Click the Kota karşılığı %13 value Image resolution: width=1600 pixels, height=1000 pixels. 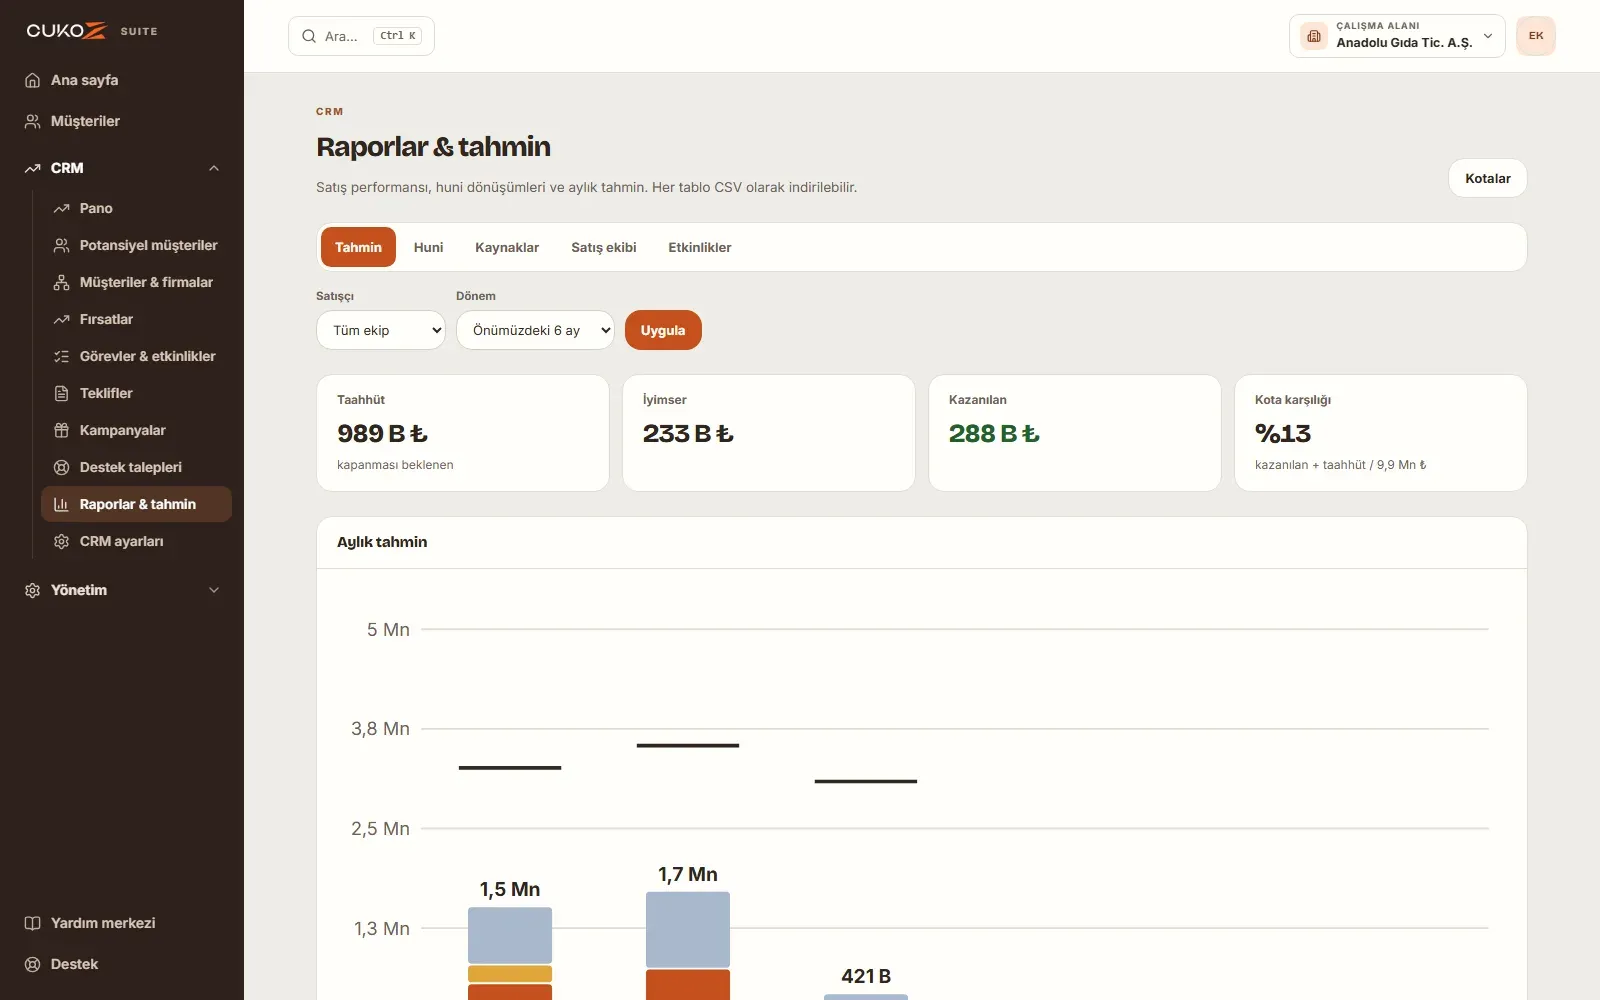click(1283, 433)
